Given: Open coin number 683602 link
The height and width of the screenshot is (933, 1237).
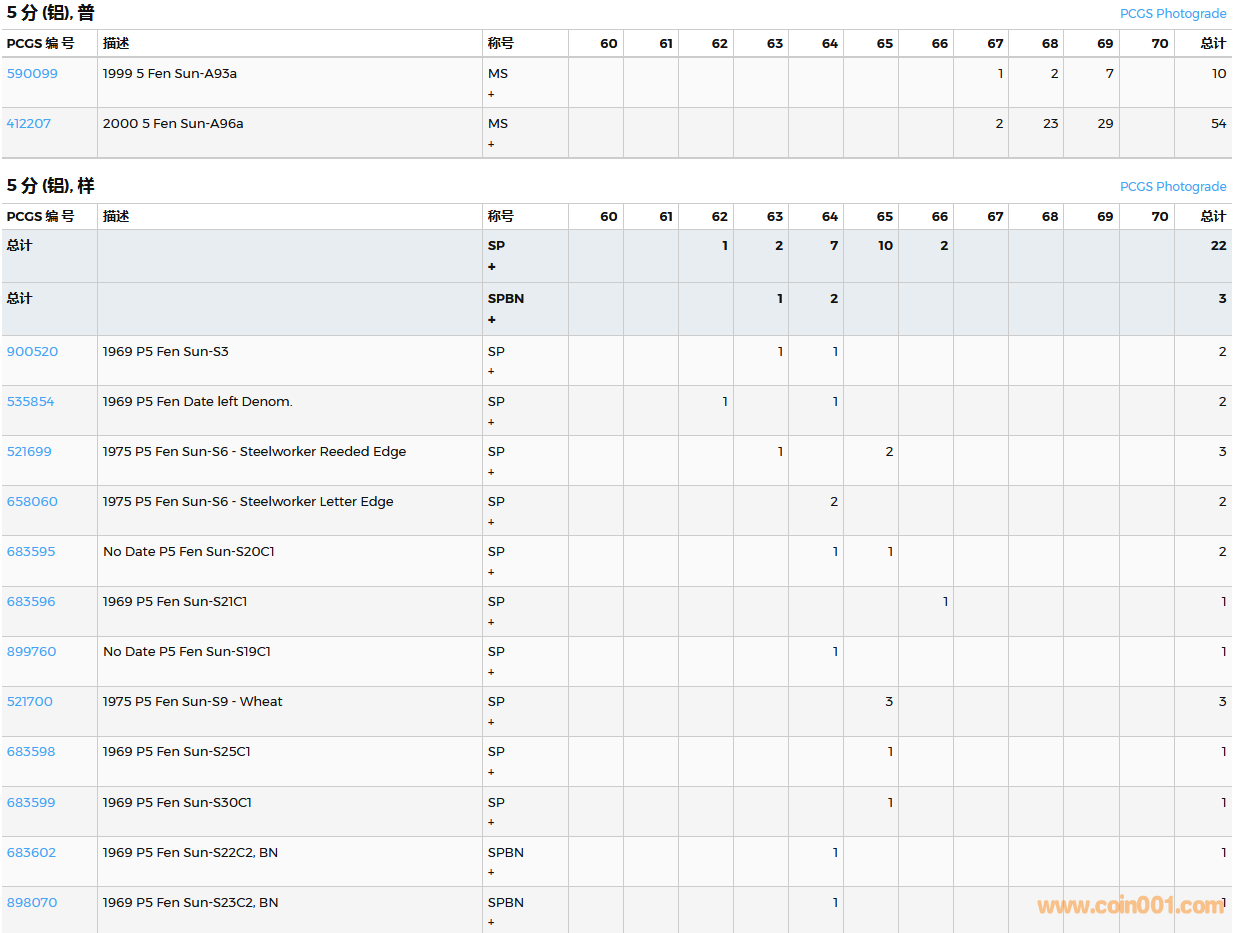Looking at the screenshot, I should 31,852.
